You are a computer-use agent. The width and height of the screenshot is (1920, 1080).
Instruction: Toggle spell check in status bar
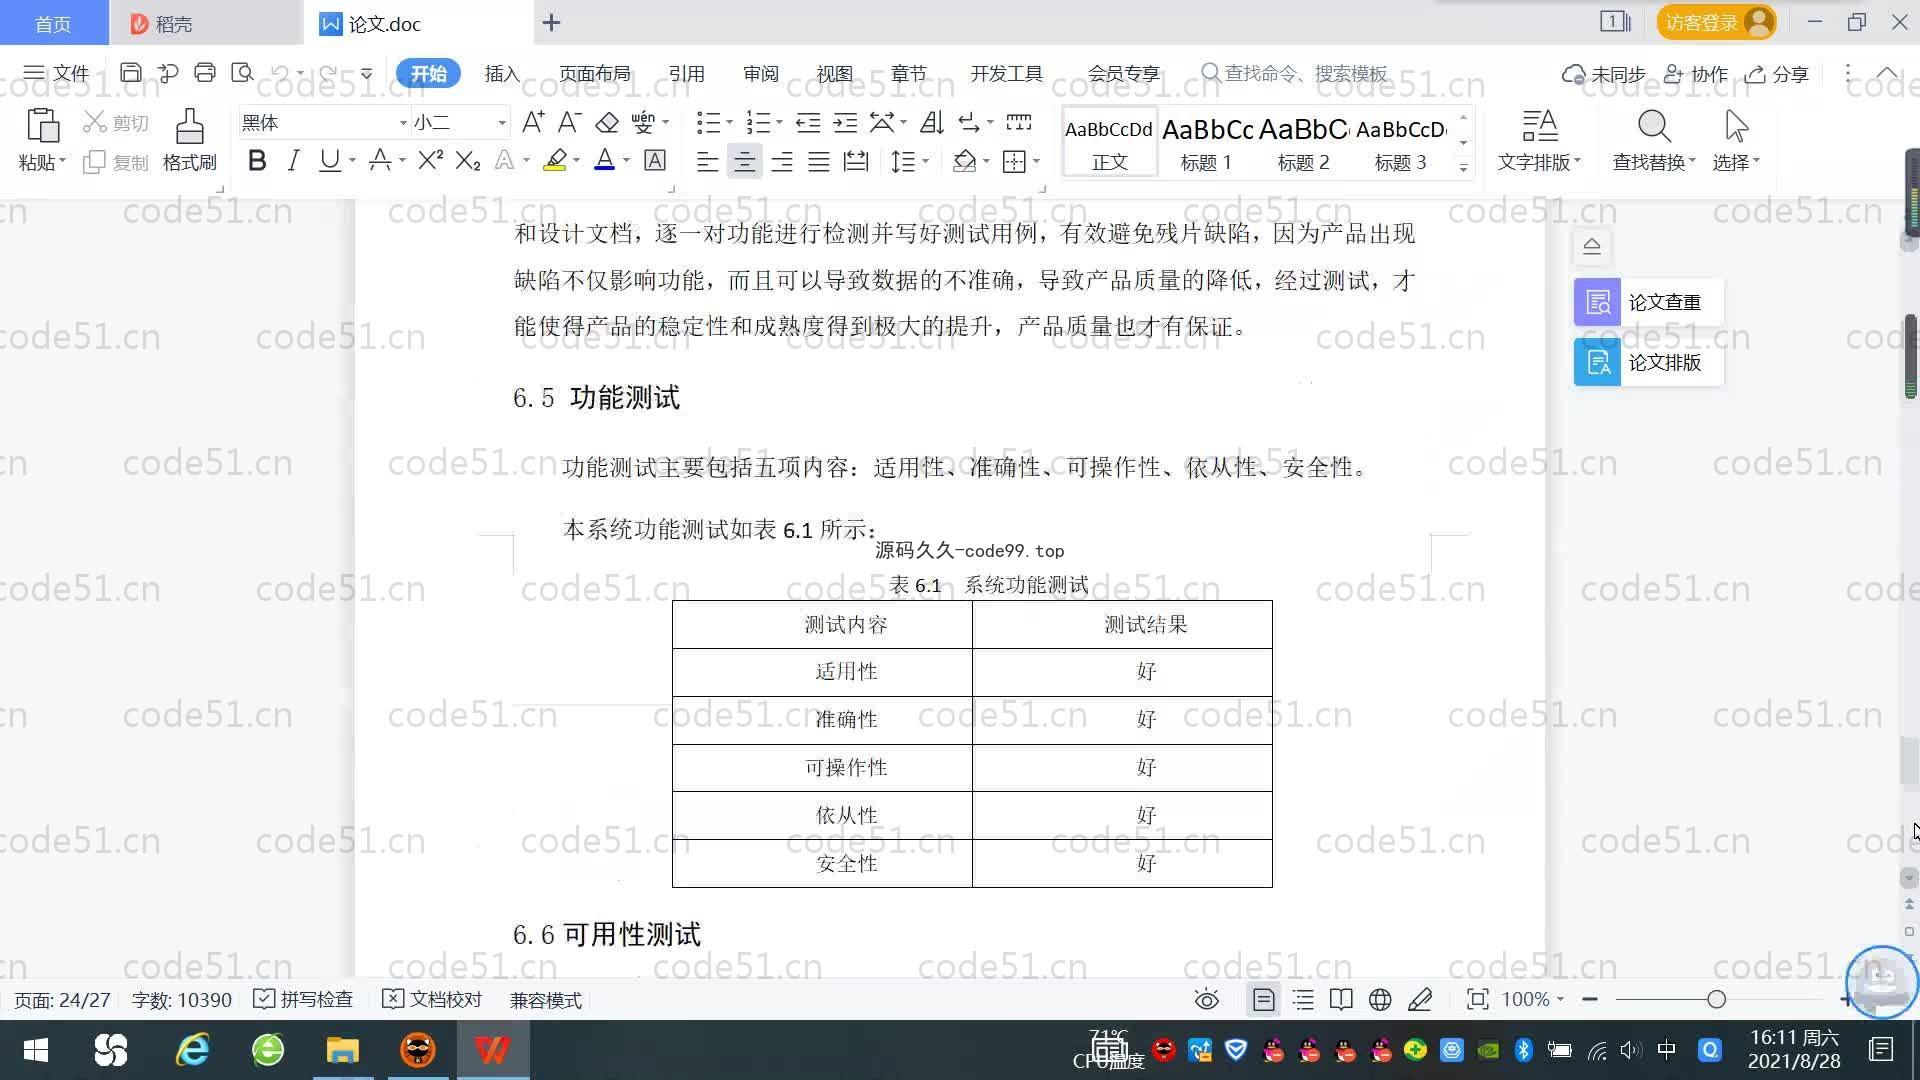pos(303,1000)
